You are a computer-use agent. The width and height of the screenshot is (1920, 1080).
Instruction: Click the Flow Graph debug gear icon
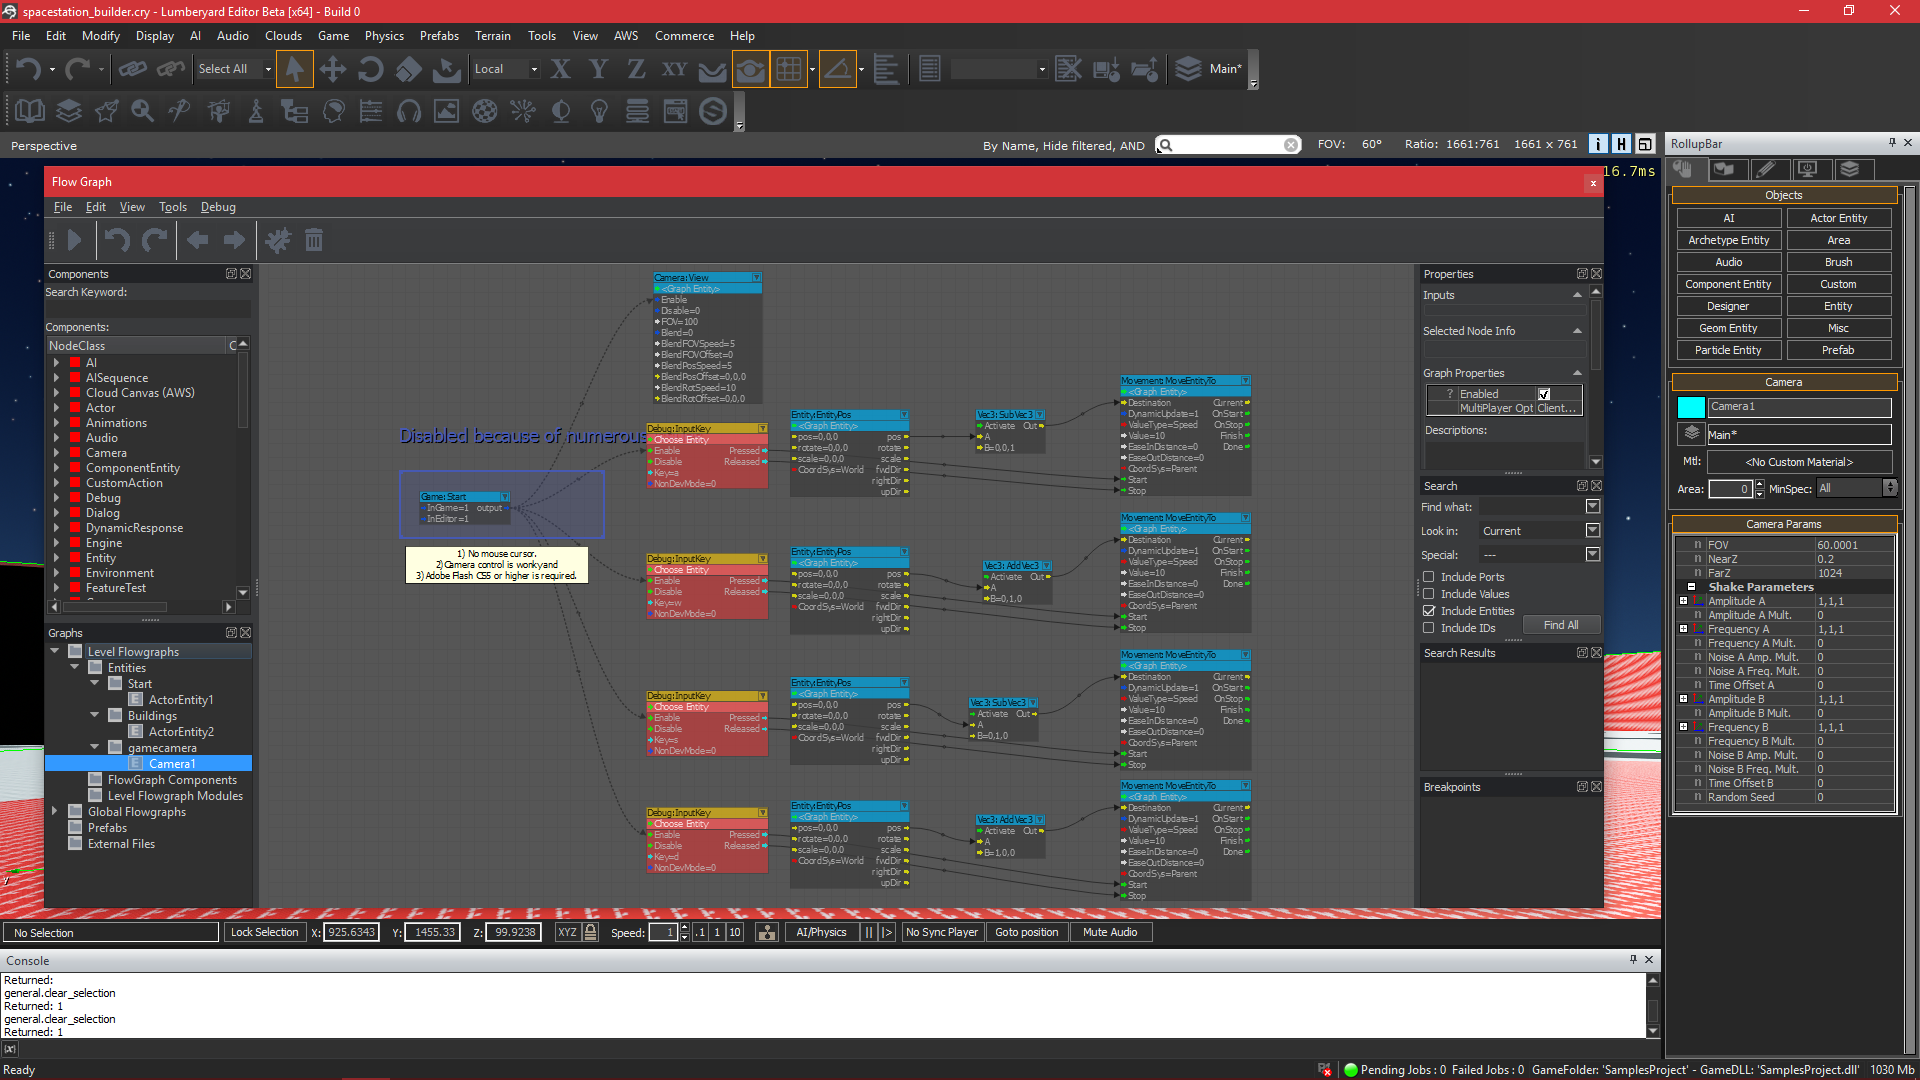click(277, 241)
